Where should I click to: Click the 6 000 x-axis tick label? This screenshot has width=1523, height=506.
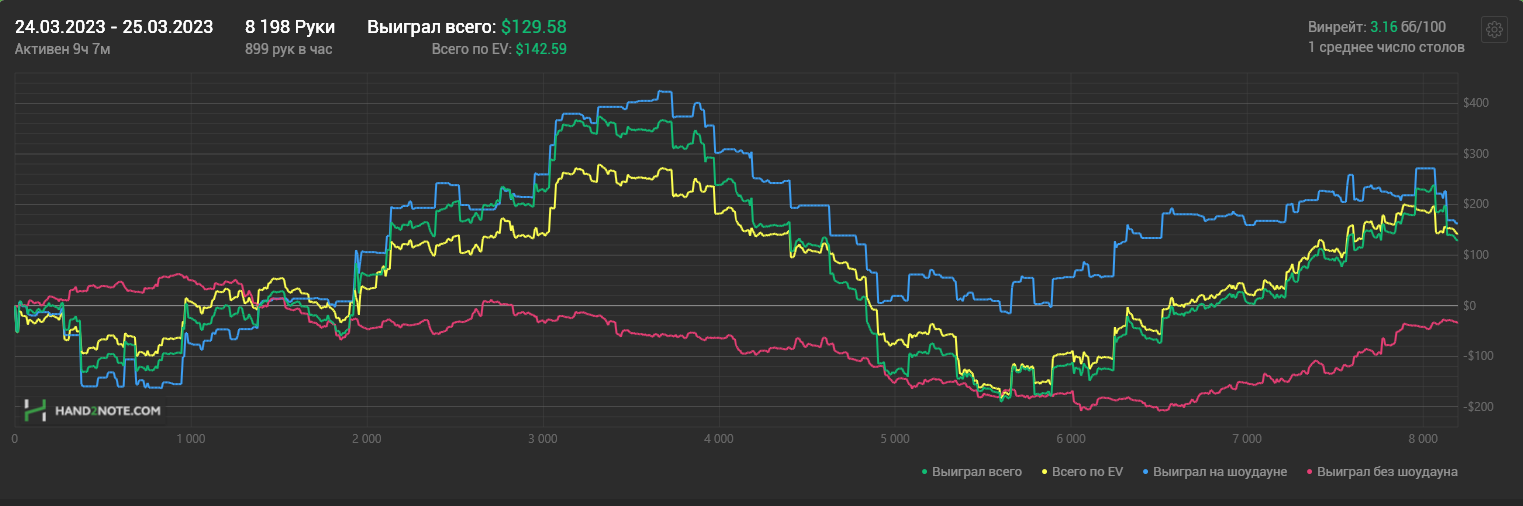[1070, 438]
